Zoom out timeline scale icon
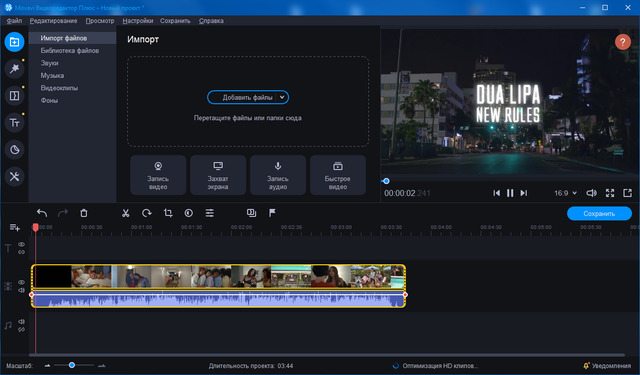The height and width of the screenshot is (375, 640). click(47, 366)
